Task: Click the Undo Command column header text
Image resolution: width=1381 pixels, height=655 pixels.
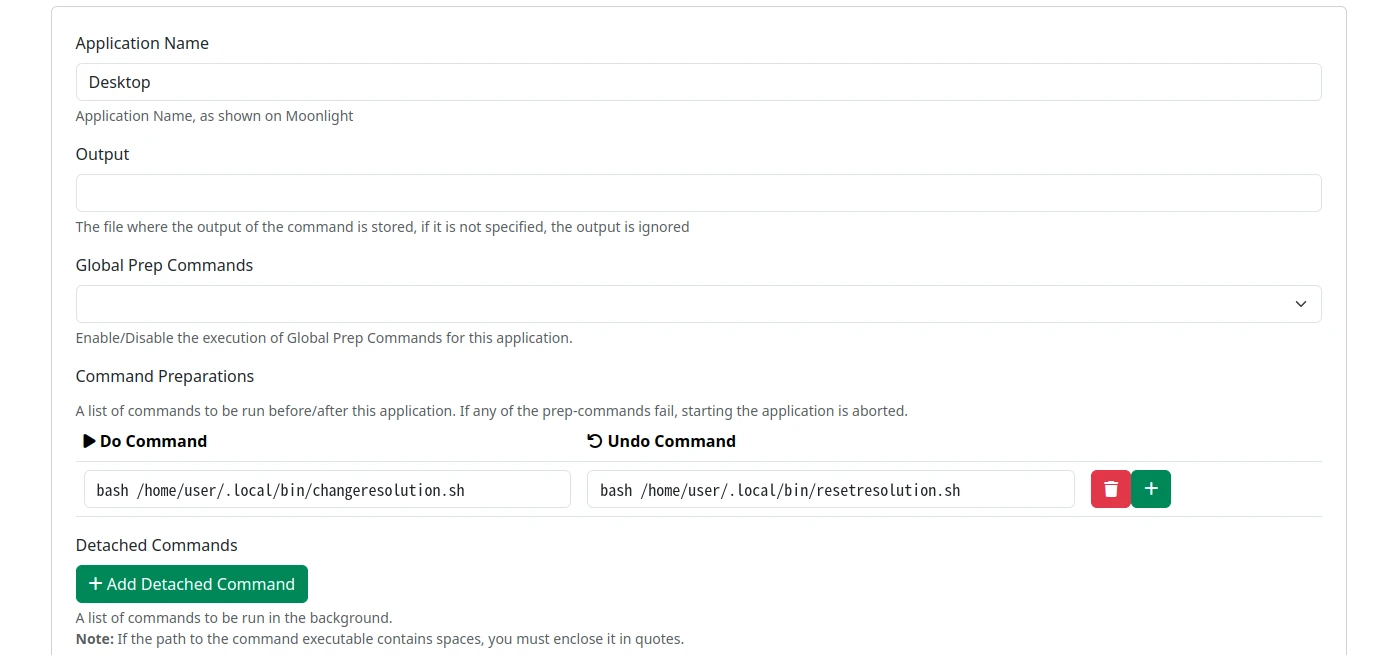Action: click(x=671, y=441)
